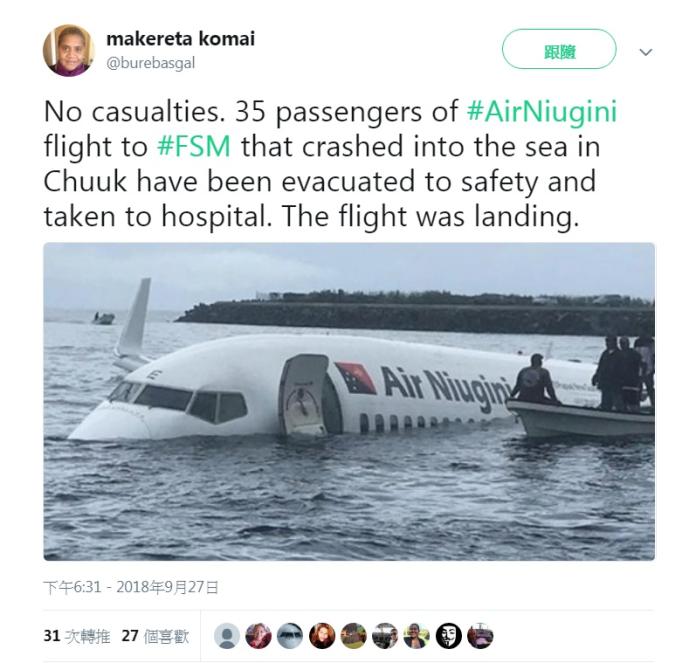The width and height of the screenshot is (696, 663).
Task: Click the @burebasgal handle
Action: (x=150, y=62)
